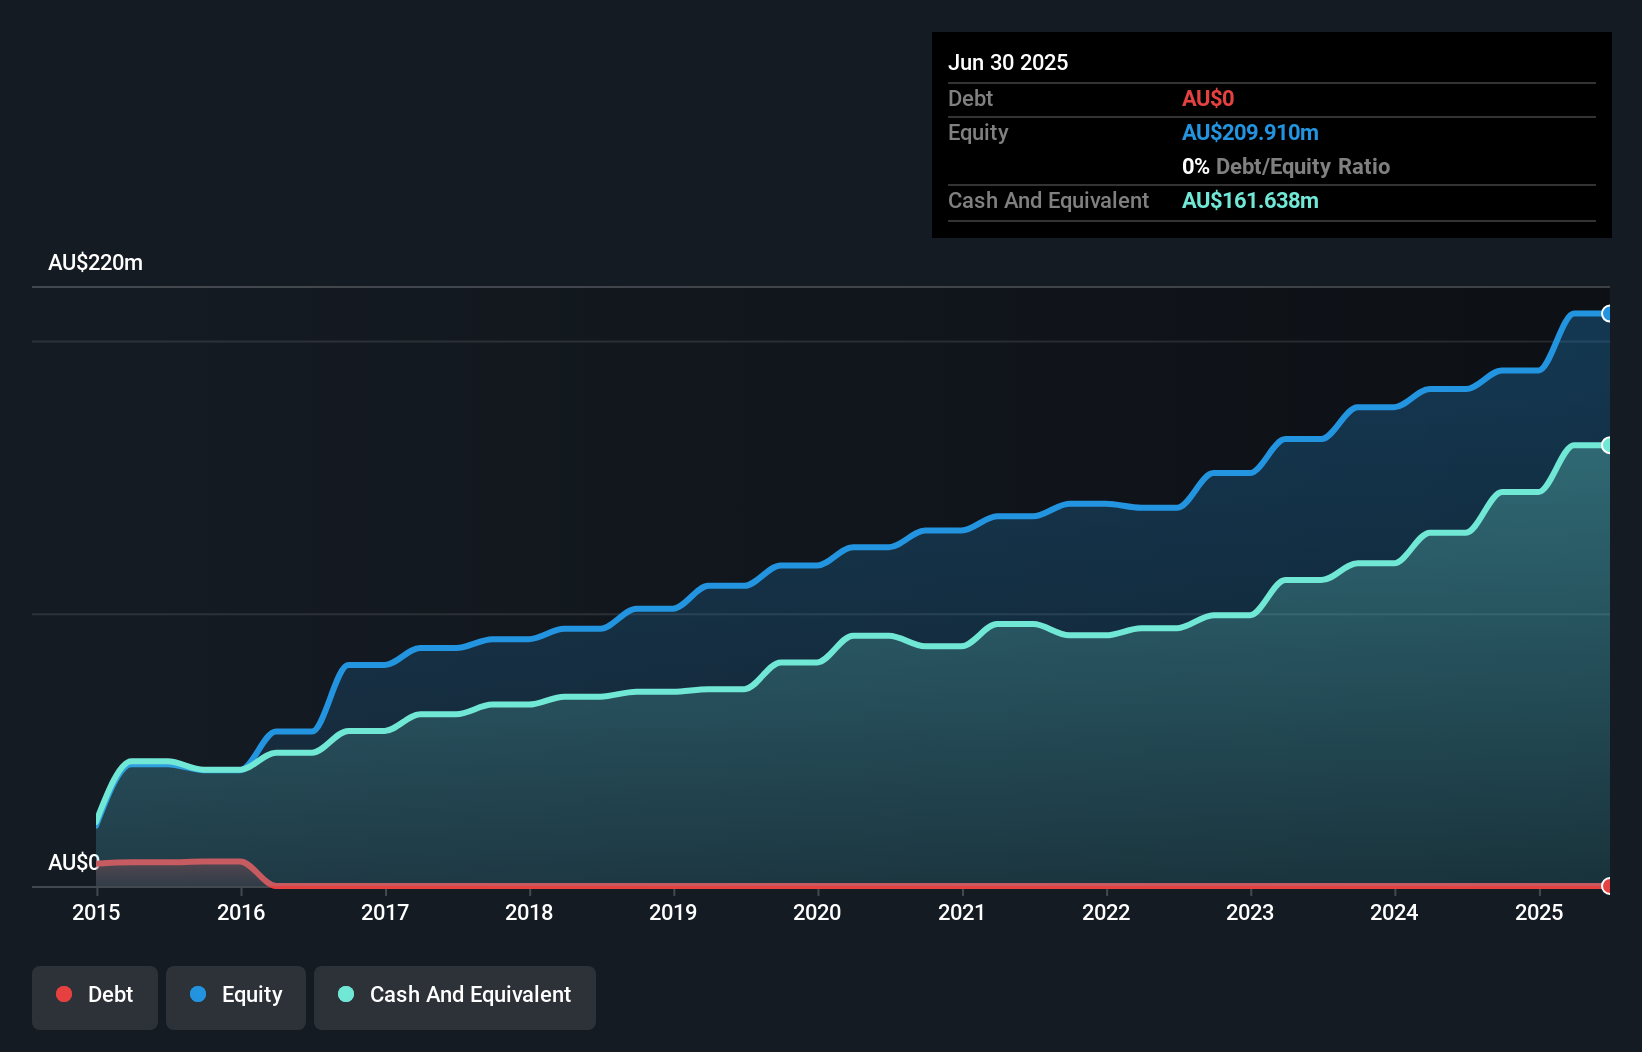Click the blue Equity legend dot

click(198, 994)
